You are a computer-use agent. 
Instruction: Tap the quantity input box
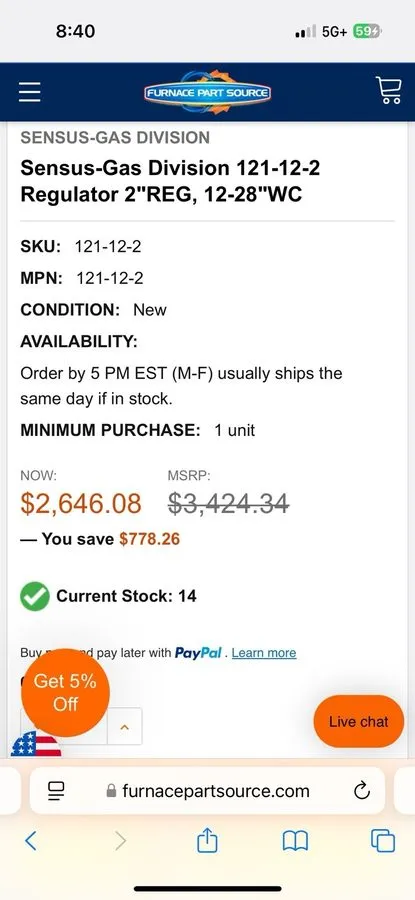pos(64,727)
